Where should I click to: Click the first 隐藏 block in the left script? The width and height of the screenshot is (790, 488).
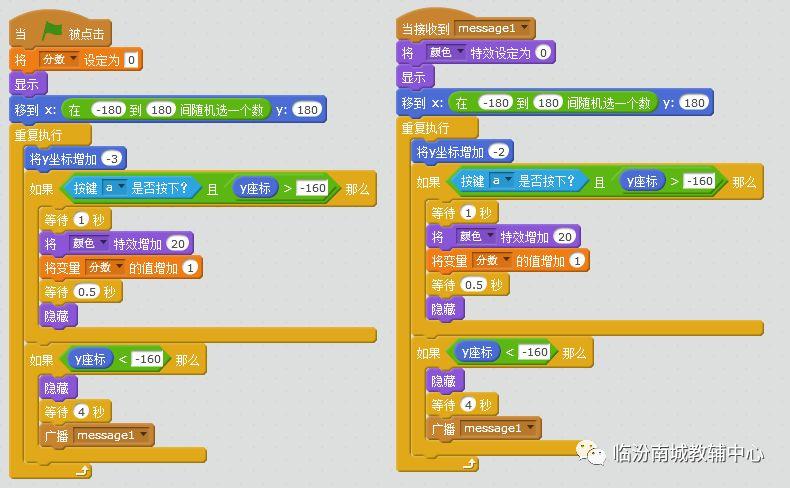pos(57,316)
